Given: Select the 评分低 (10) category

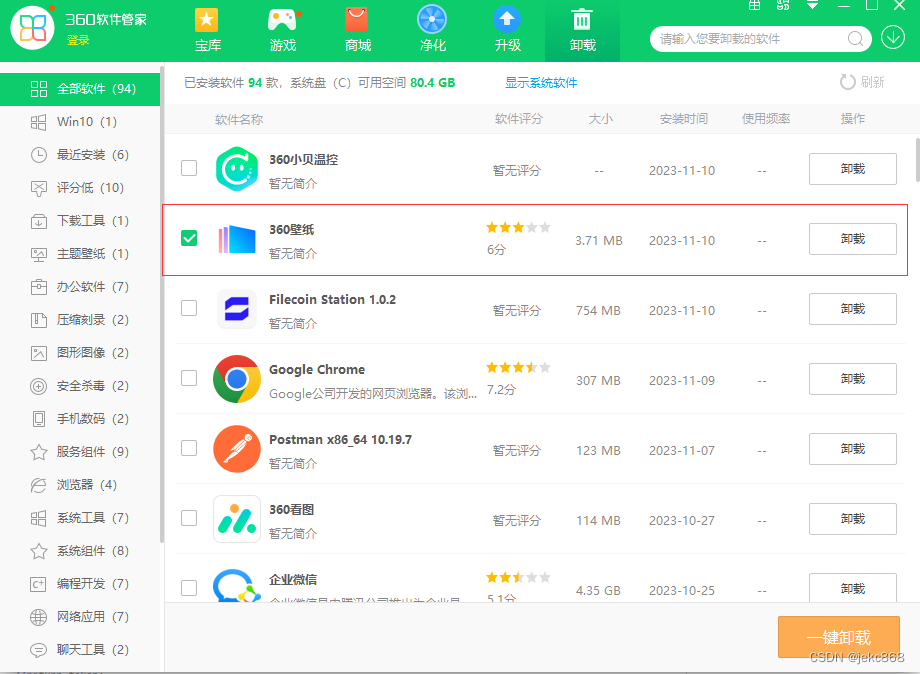Looking at the screenshot, I should click(x=80, y=188).
